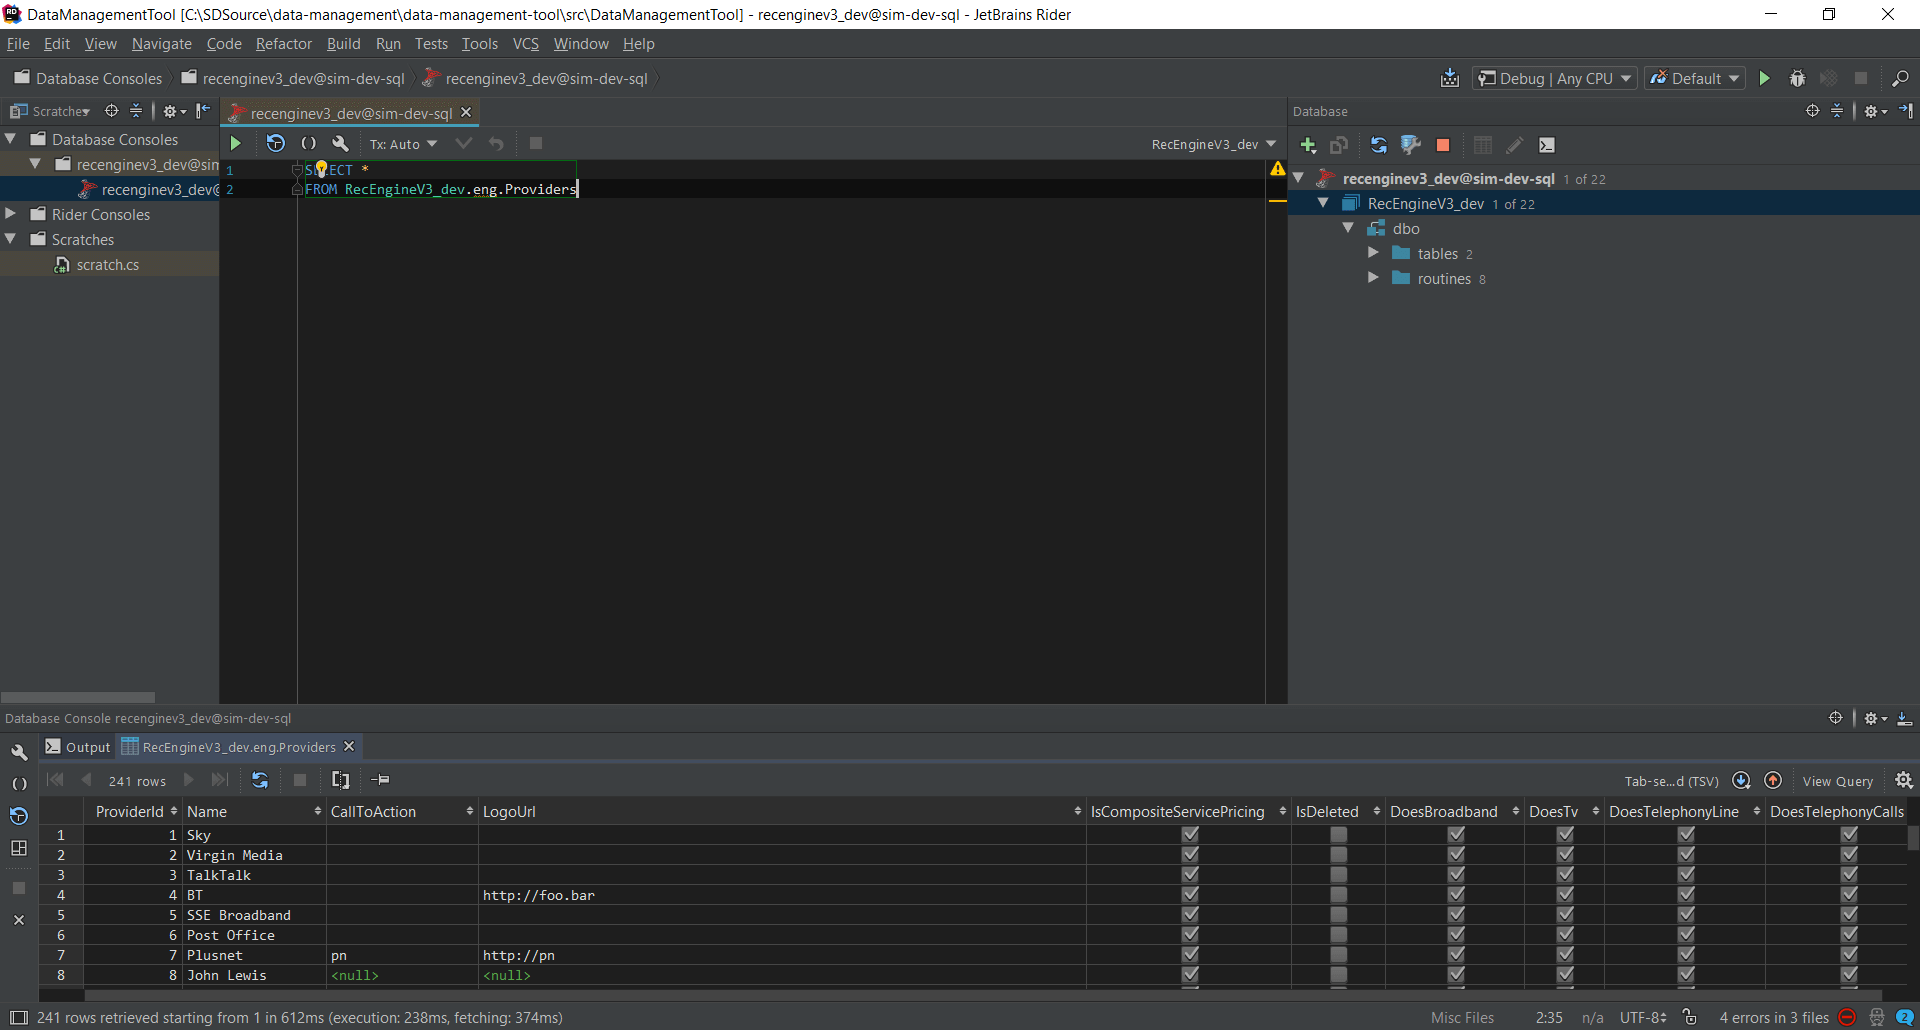This screenshot has height=1030, width=1920.
Task: Edit source pencil icon in Database panel
Action: (x=1515, y=146)
